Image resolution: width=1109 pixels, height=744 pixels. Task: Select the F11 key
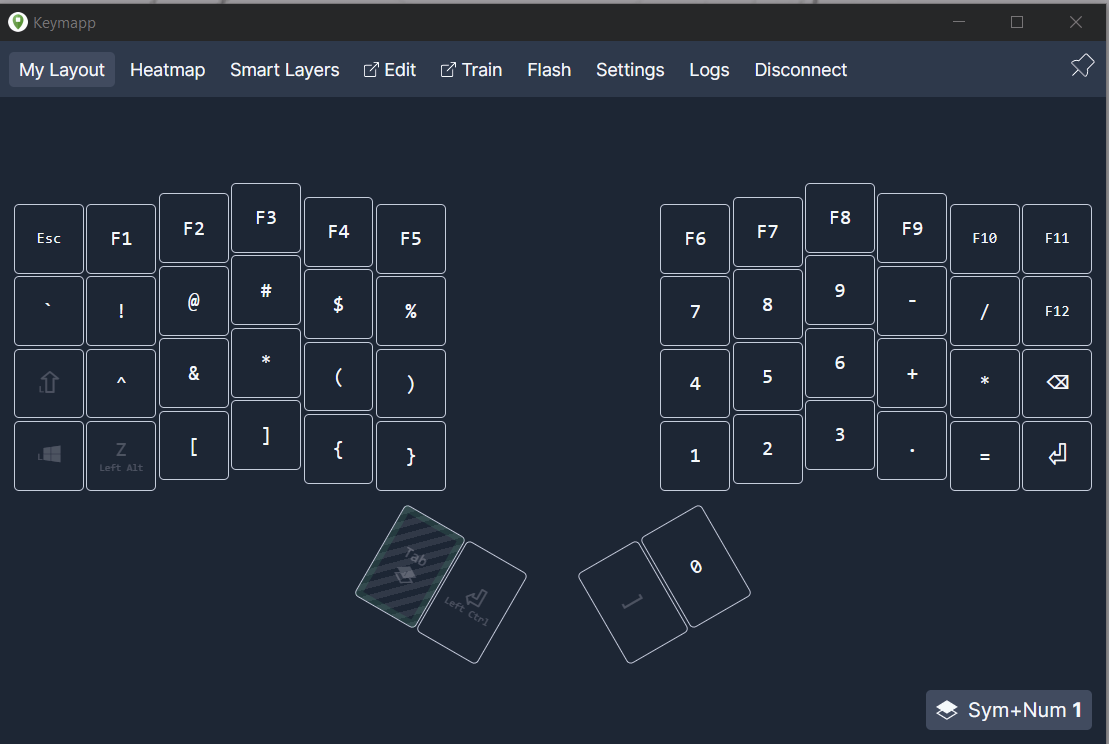[x=1057, y=238]
